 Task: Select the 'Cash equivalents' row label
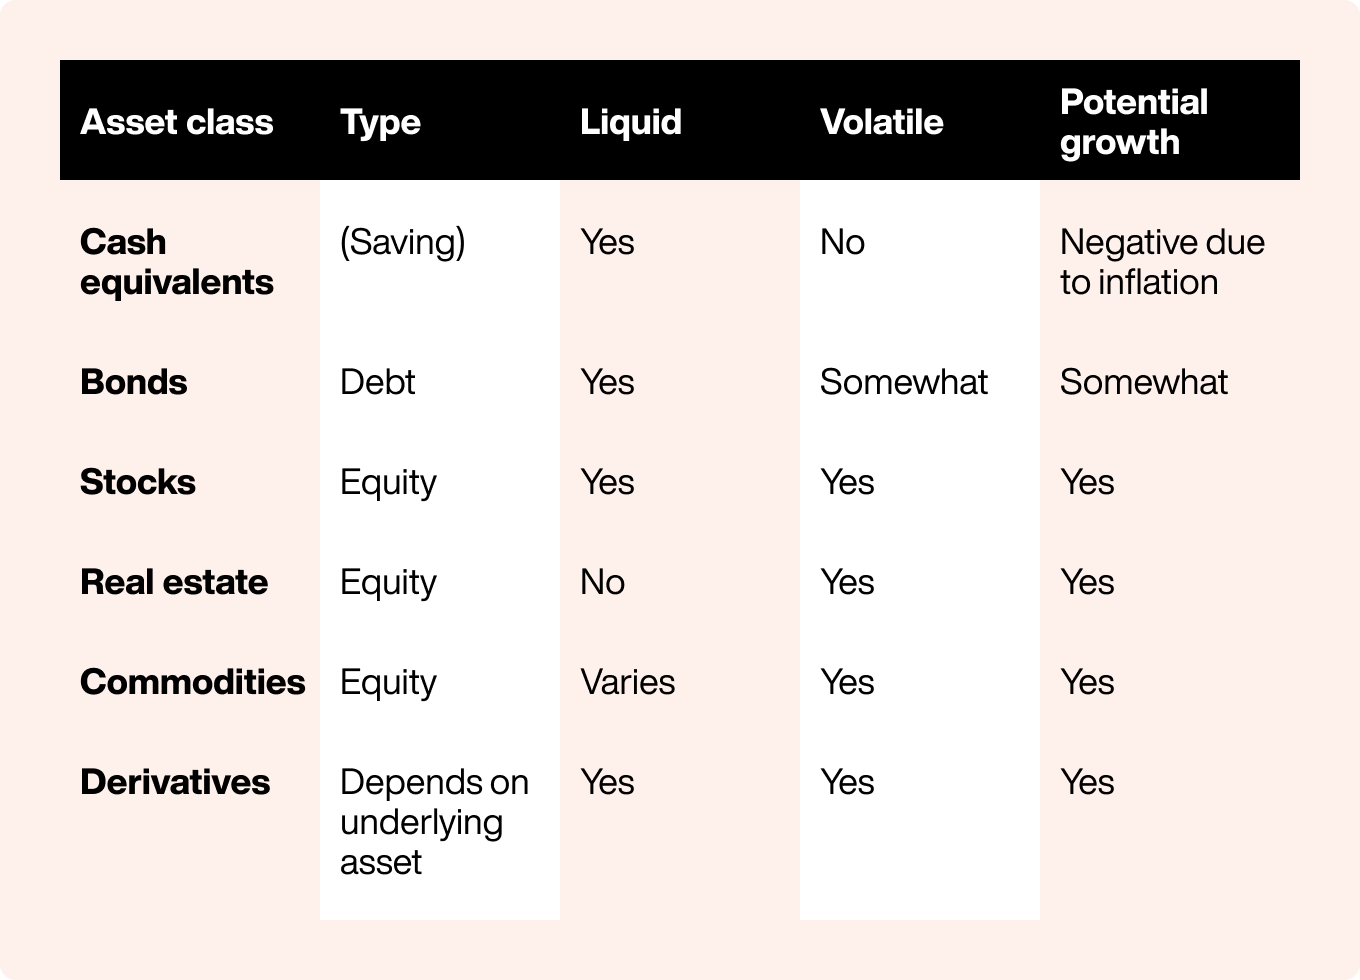point(177,262)
